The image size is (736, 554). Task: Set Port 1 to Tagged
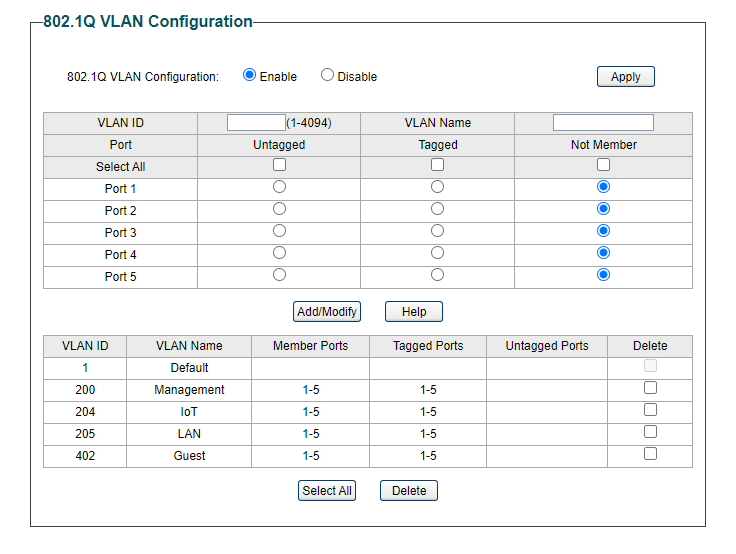tap(437, 187)
